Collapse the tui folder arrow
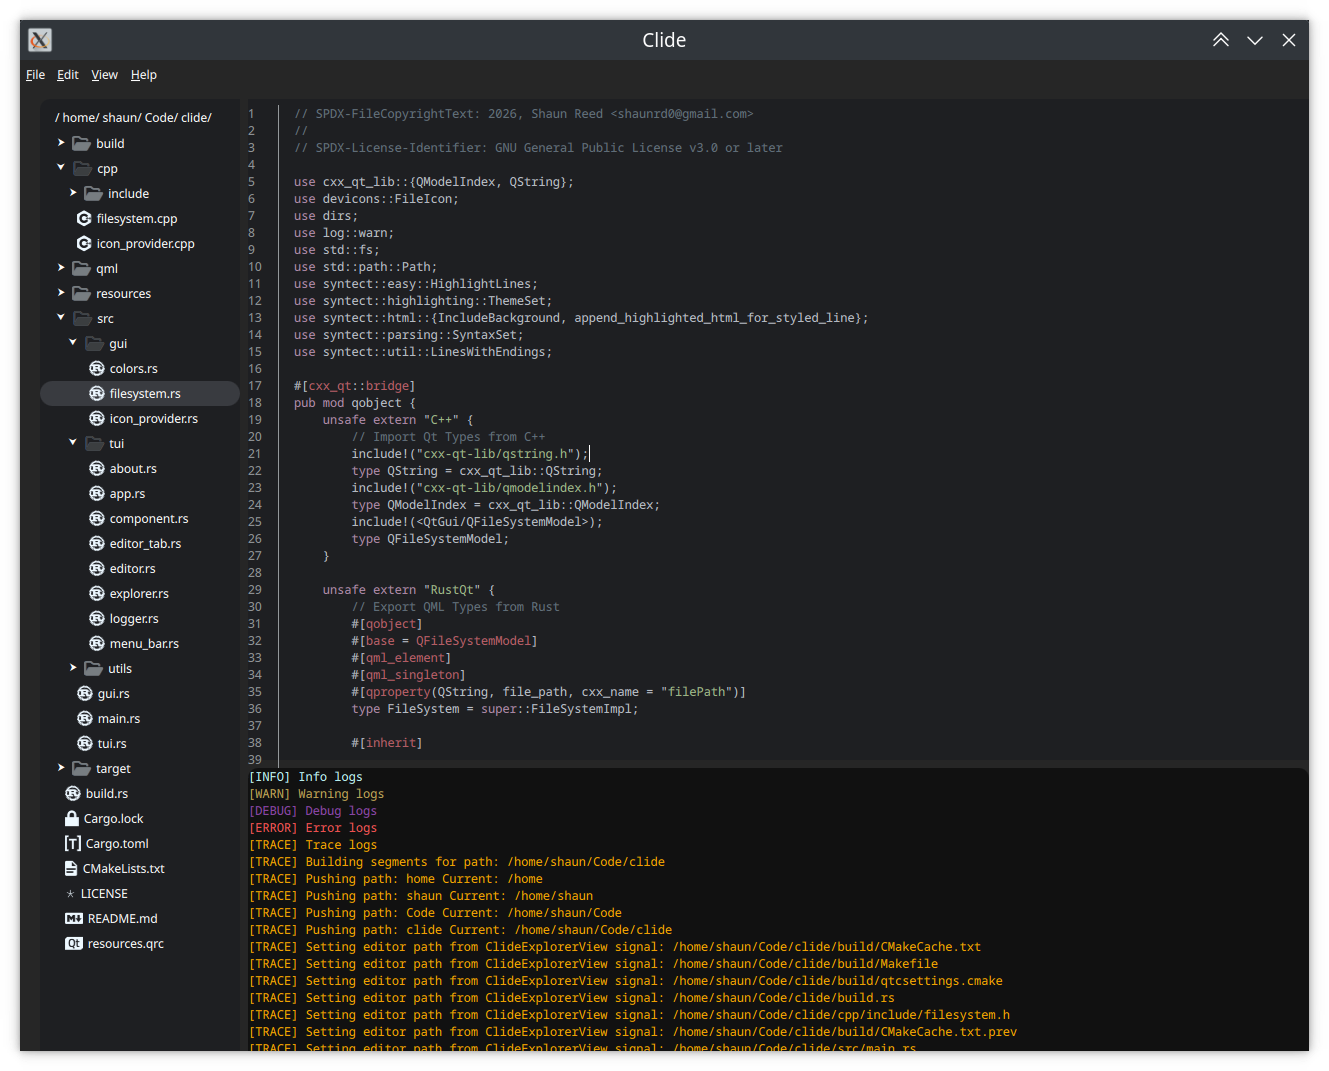Image resolution: width=1329 pixels, height=1071 pixels. pos(73,443)
